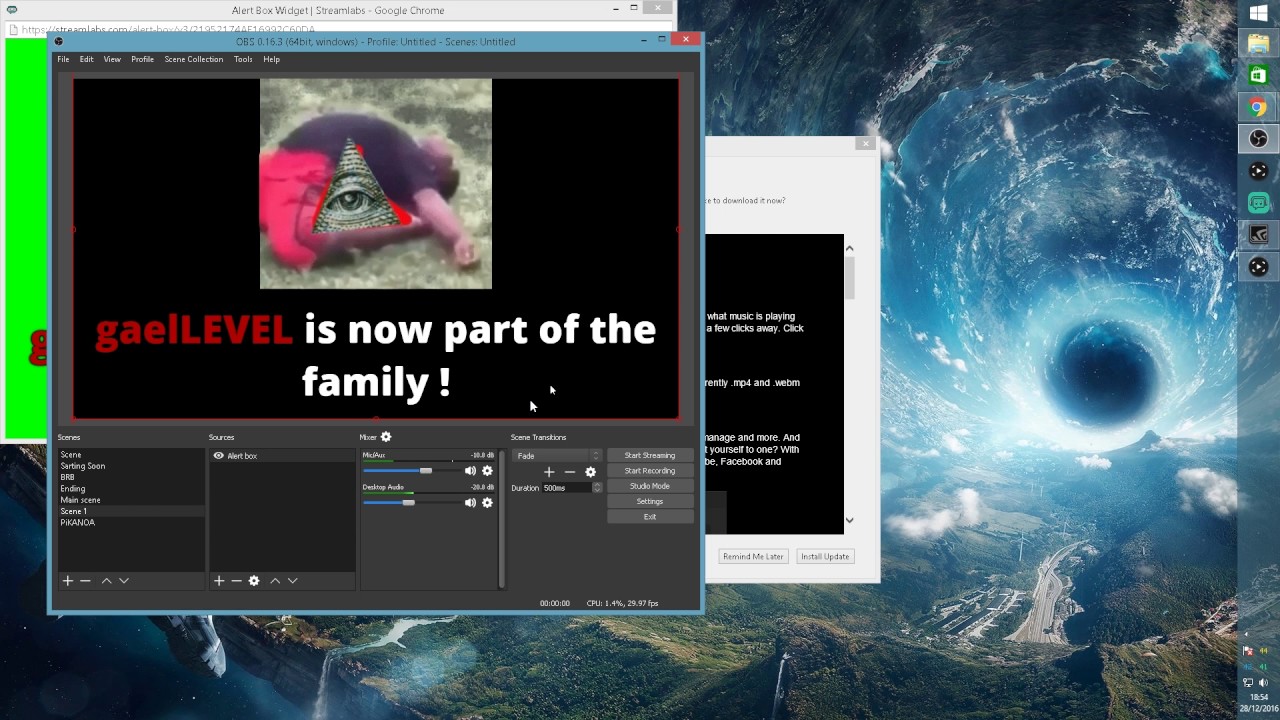Screen dimensions: 1280x720
Task: Add a new source with the plus icon
Action: 219,580
